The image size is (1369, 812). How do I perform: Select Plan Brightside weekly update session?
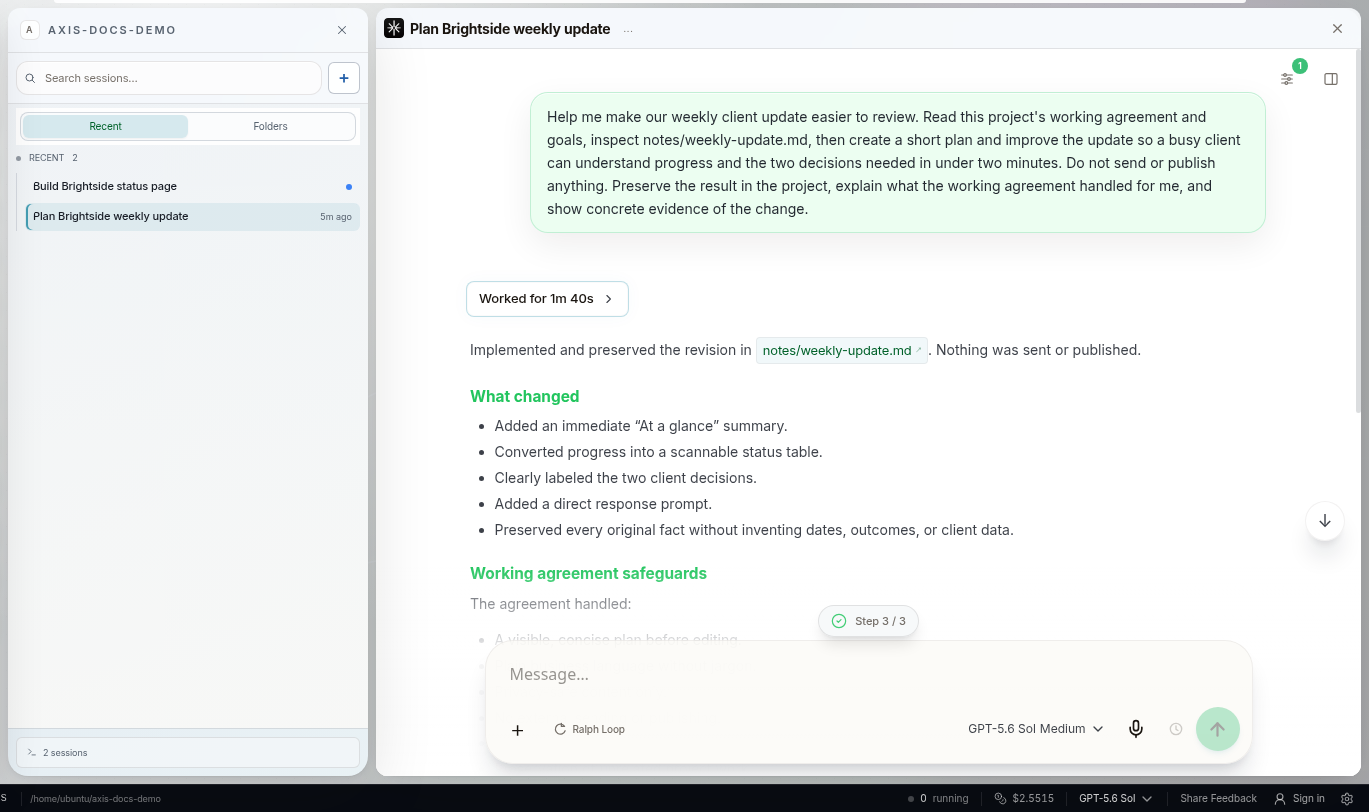pos(192,216)
